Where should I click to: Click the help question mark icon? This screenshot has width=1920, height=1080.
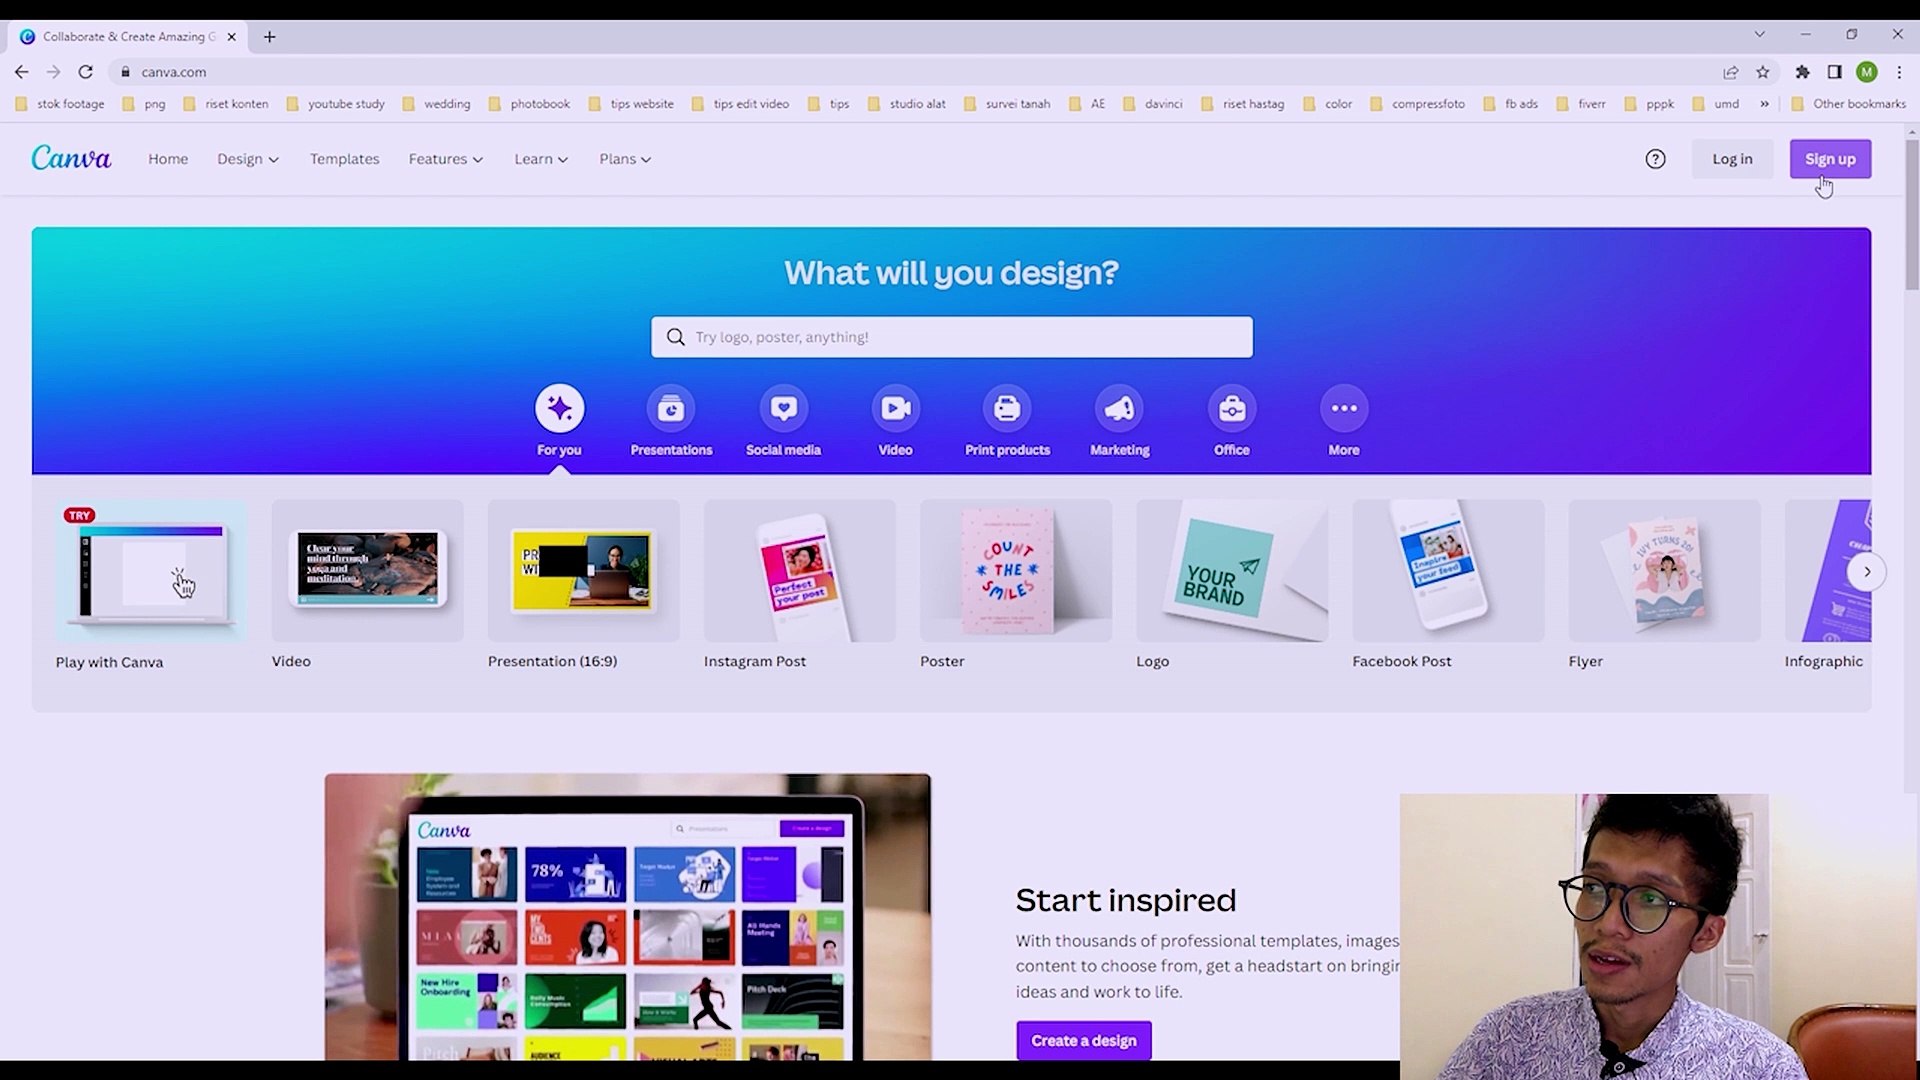1655,159
